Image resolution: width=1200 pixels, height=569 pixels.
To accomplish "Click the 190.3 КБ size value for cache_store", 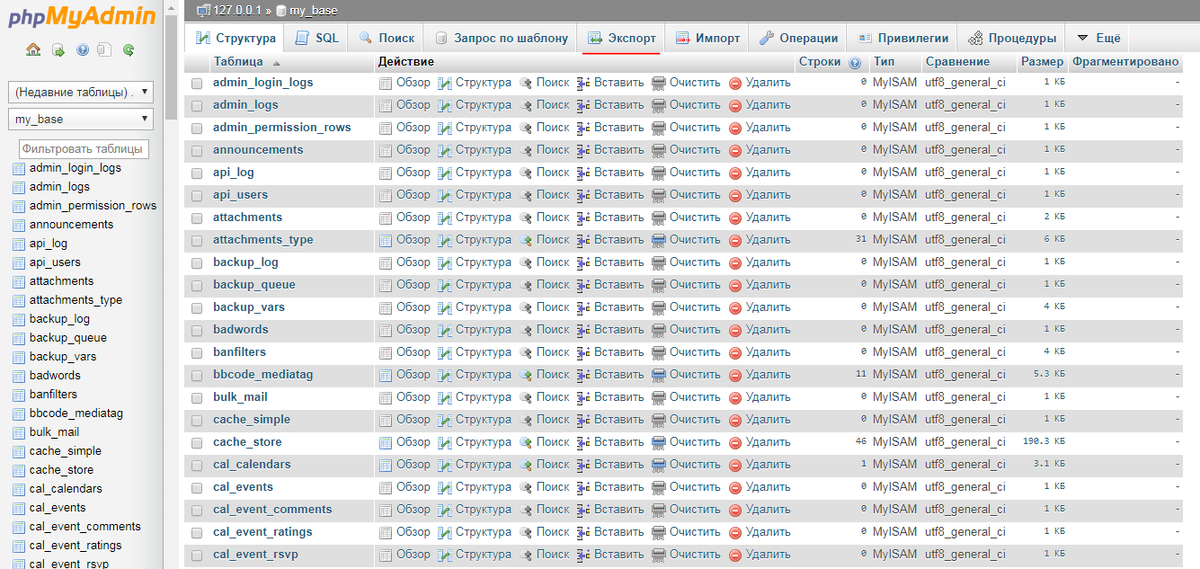I will pyautogui.click(x=1044, y=442).
